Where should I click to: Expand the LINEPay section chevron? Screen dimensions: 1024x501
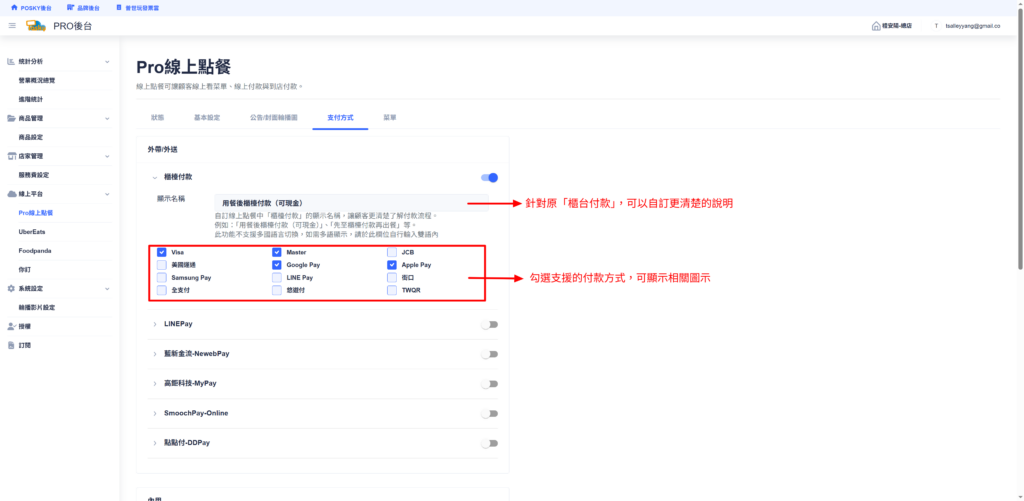pos(155,324)
